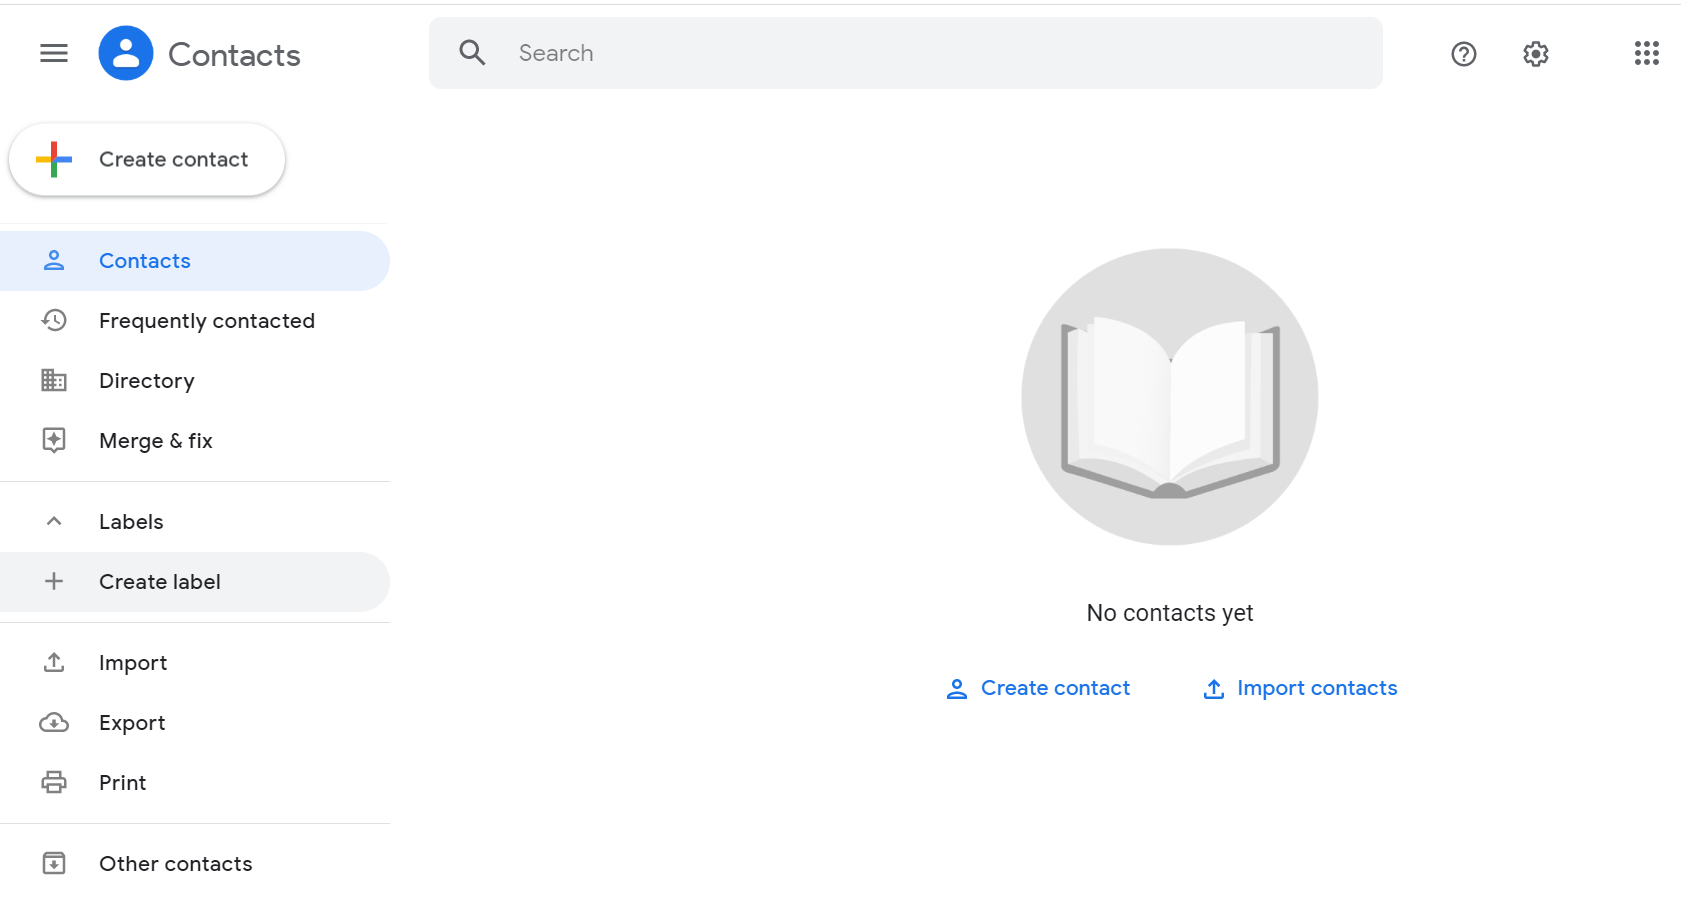Open the Google apps grid
Screen dimensions: 1681x897
(x=1646, y=53)
